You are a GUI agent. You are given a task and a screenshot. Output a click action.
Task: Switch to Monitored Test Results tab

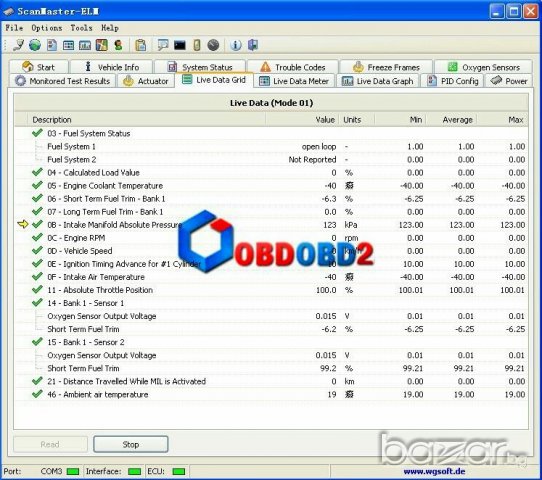coord(62,81)
